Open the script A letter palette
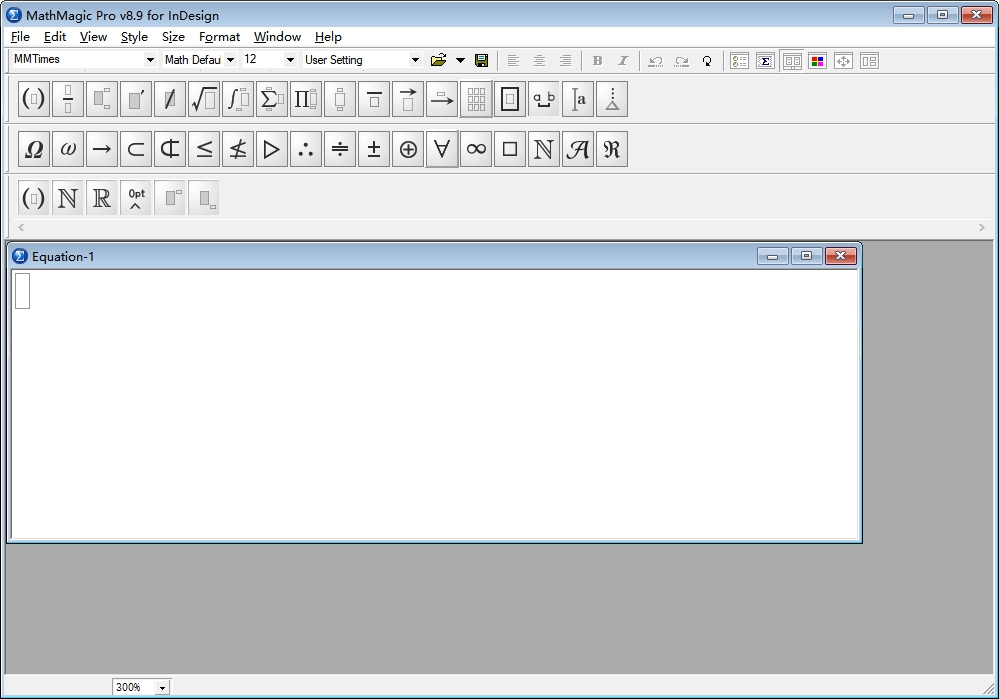This screenshot has width=999, height=699. [578, 149]
